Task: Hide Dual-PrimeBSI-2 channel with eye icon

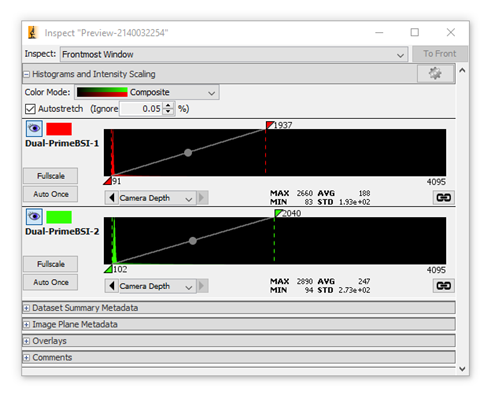Action: point(34,216)
